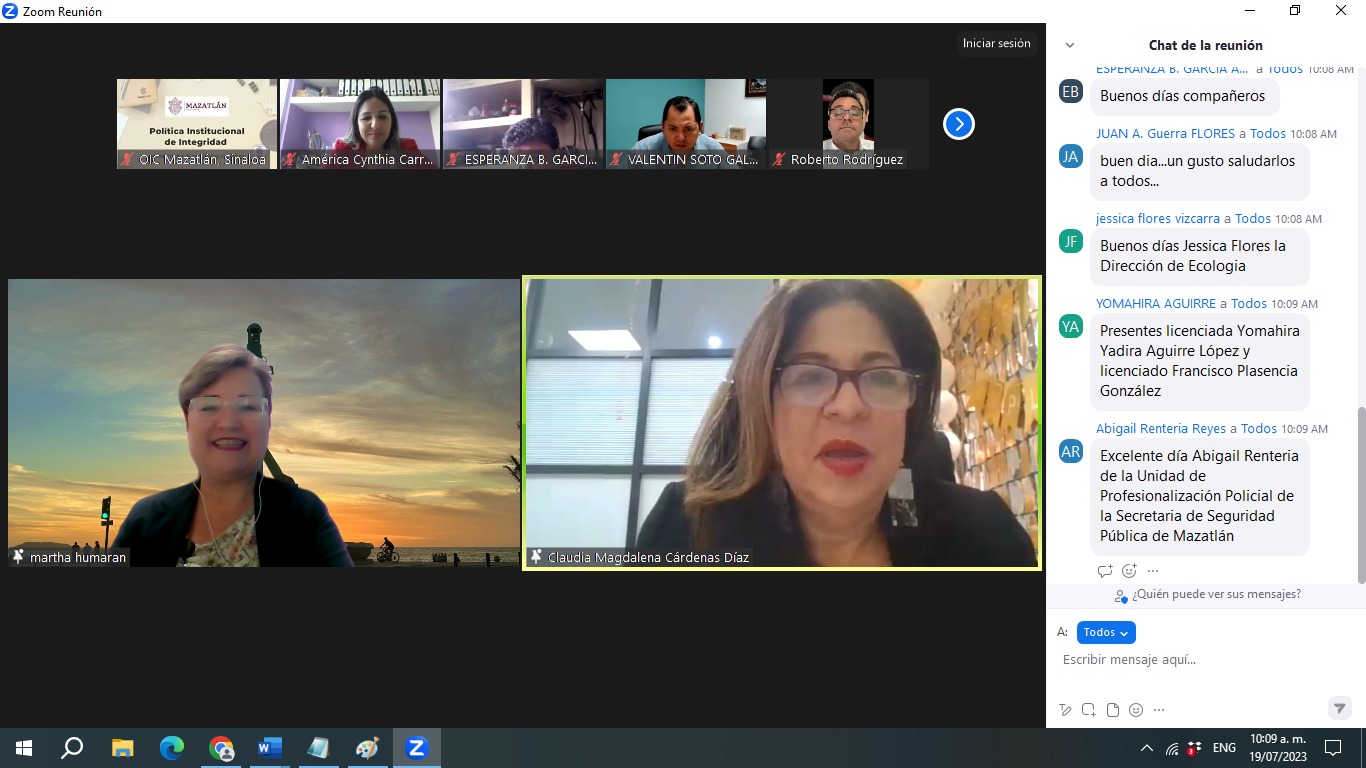The width and height of the screenshot is (1366, 768).
Task: Open the text formatting tool in chat
Action: pyautogui.click(x=1065, y=710)
